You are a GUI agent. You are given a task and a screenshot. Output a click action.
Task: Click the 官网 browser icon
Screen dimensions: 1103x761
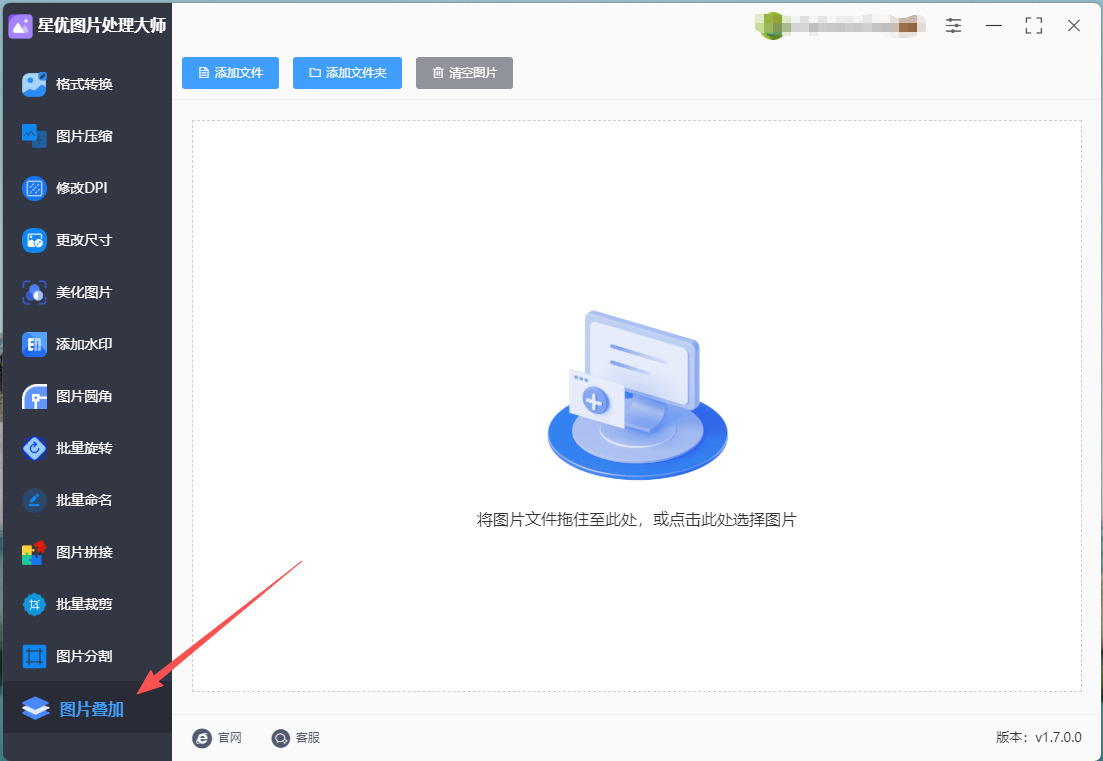coord(202,738)
